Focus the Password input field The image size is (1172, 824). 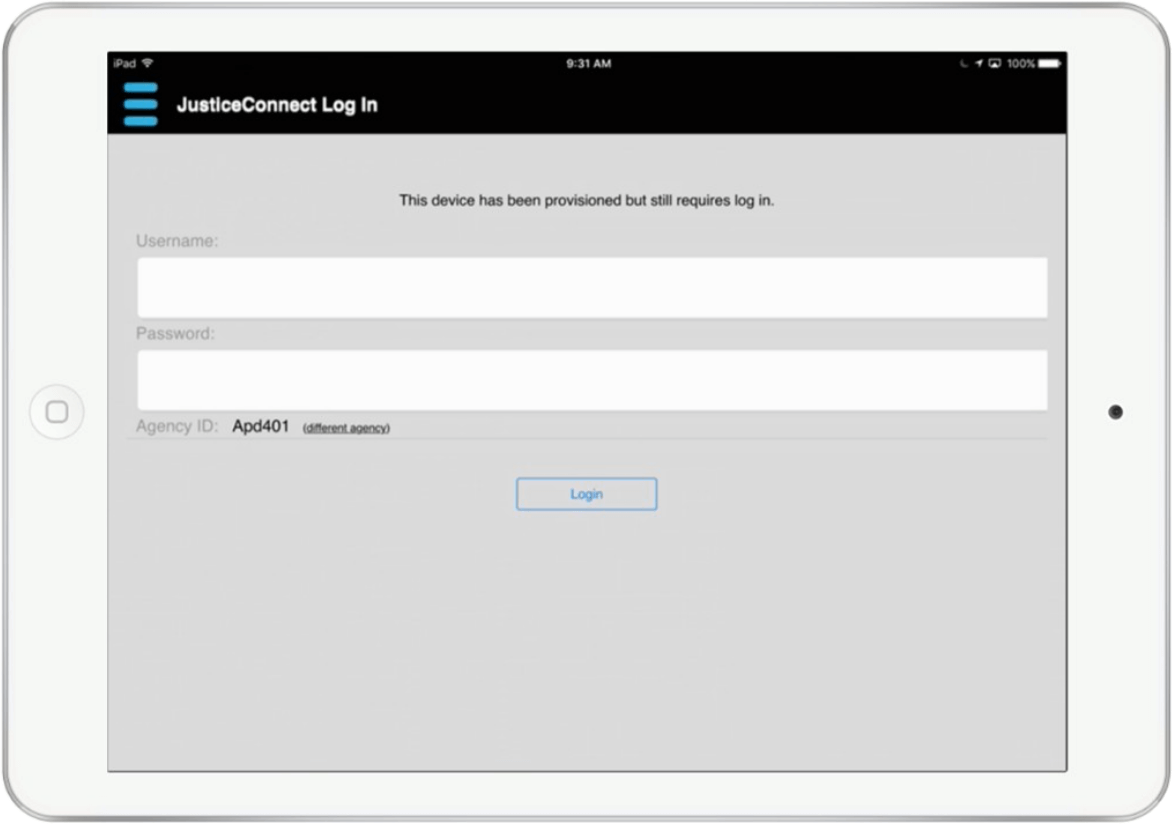point(592,380)
